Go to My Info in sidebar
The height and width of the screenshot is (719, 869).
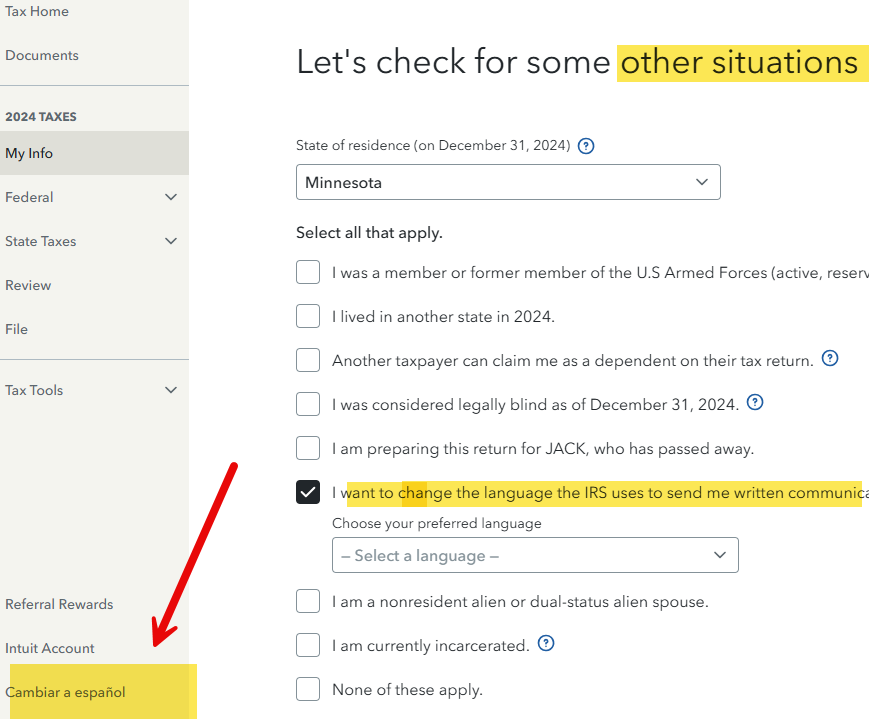point(29,153)
